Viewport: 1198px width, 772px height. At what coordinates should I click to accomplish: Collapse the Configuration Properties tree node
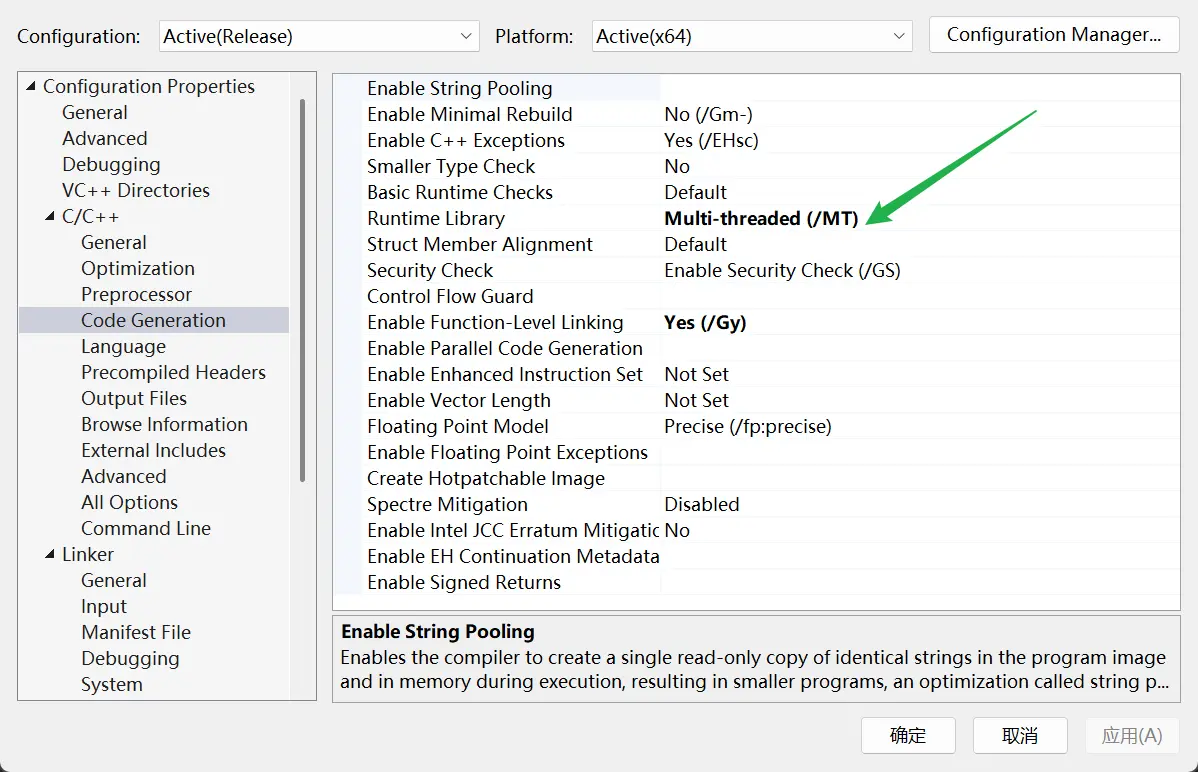[31, 87]
